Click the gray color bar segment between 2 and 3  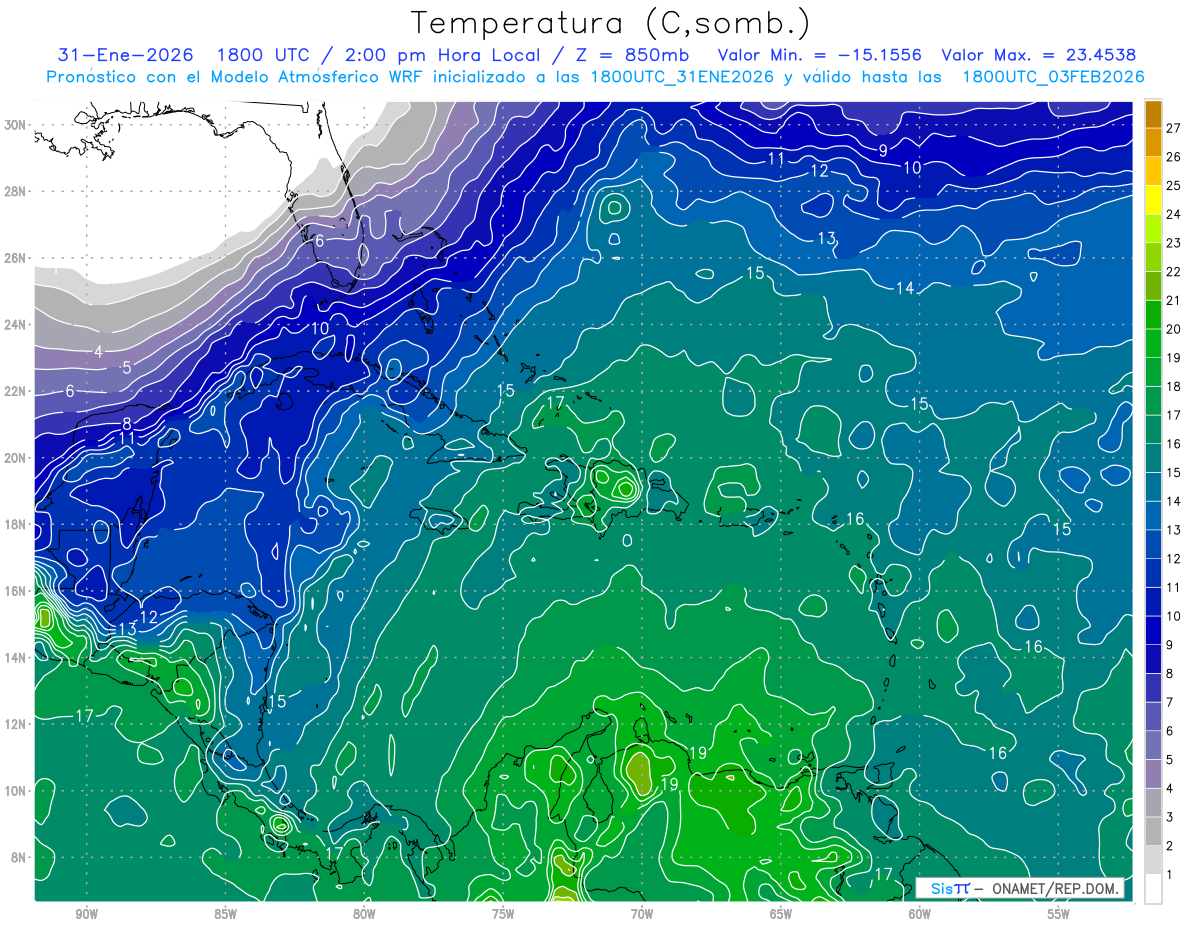point(1153,831)
